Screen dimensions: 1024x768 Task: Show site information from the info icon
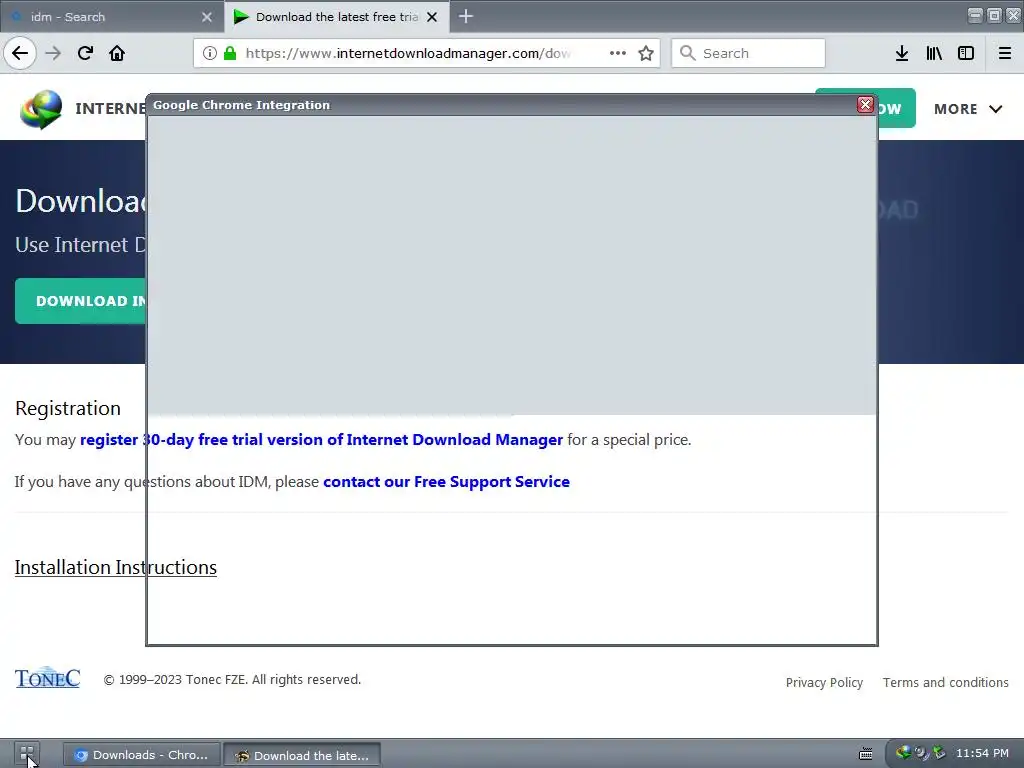[210, 53]
